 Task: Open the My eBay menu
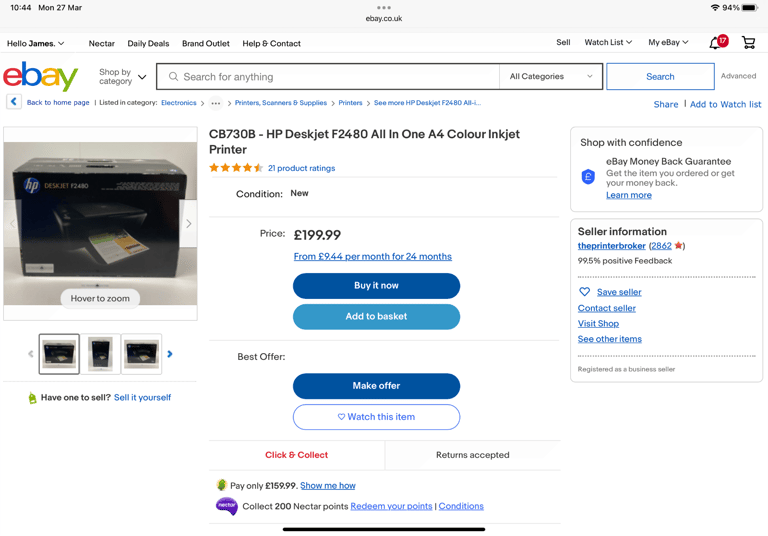[x=668, y=43]
